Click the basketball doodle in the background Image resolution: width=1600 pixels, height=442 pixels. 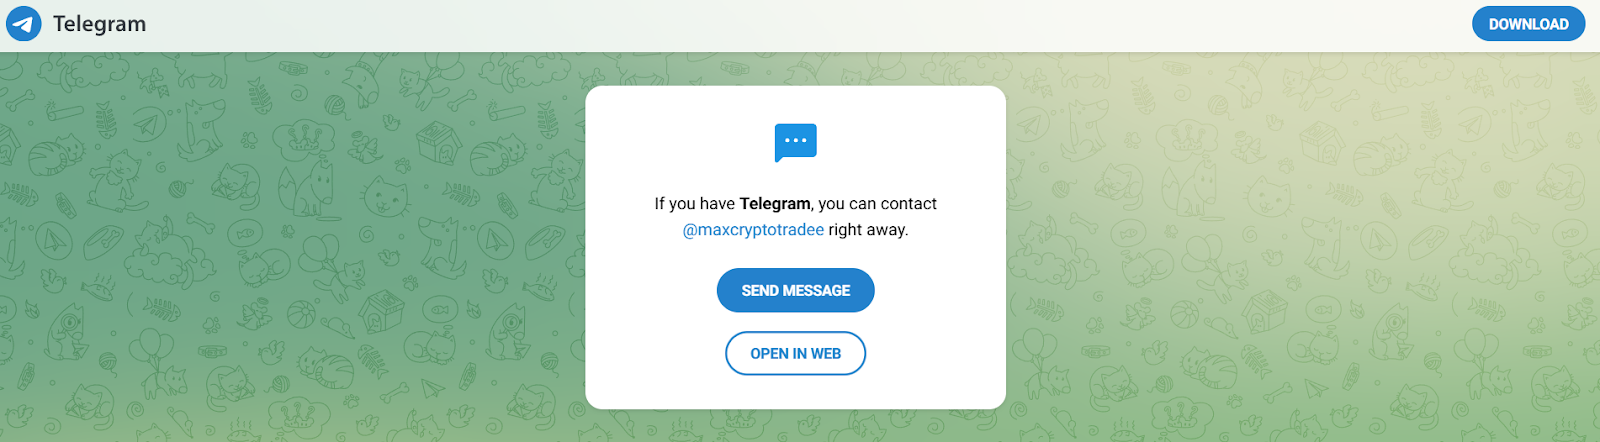pyautogui.click(x=301, y=315)
